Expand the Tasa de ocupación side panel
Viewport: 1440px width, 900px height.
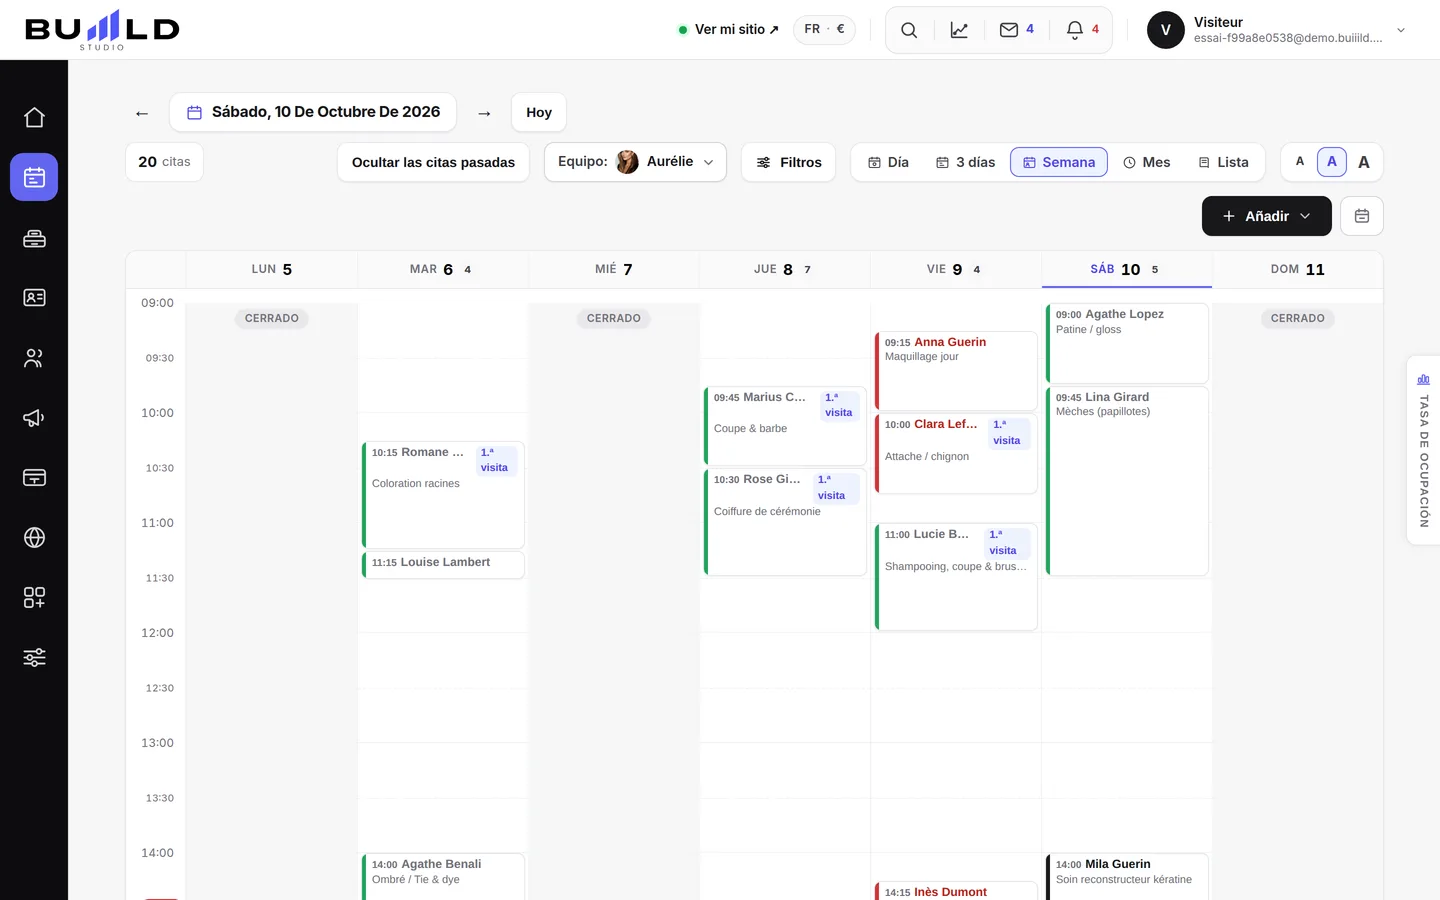coord(1423,450)
